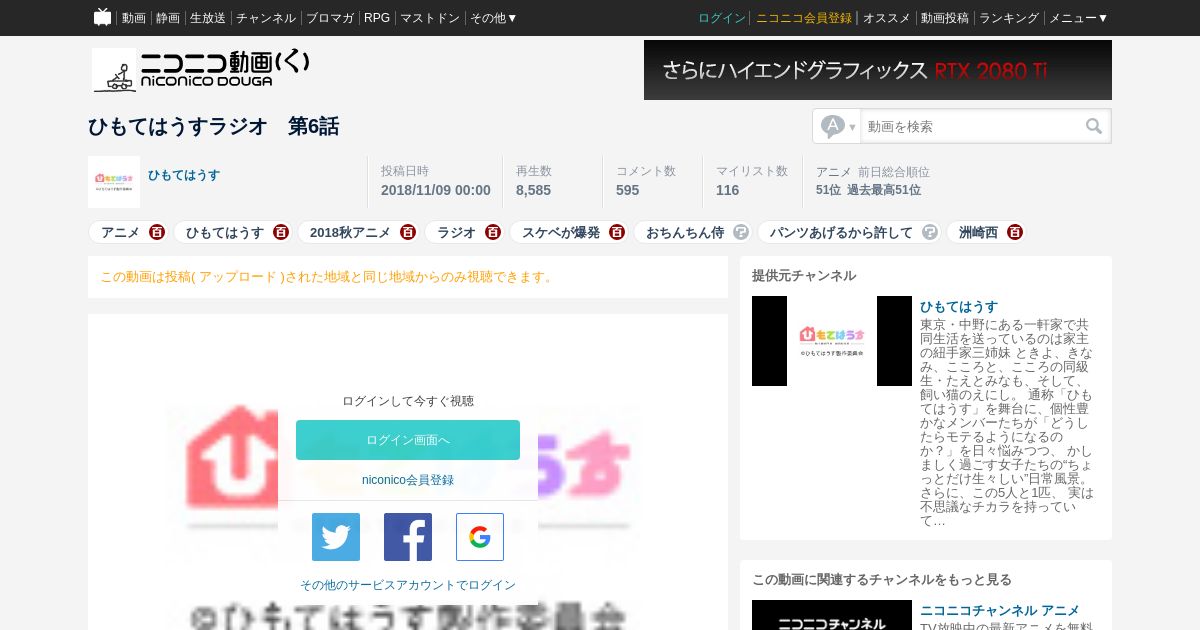Click the mylist count 116

[x=727, y=190]
